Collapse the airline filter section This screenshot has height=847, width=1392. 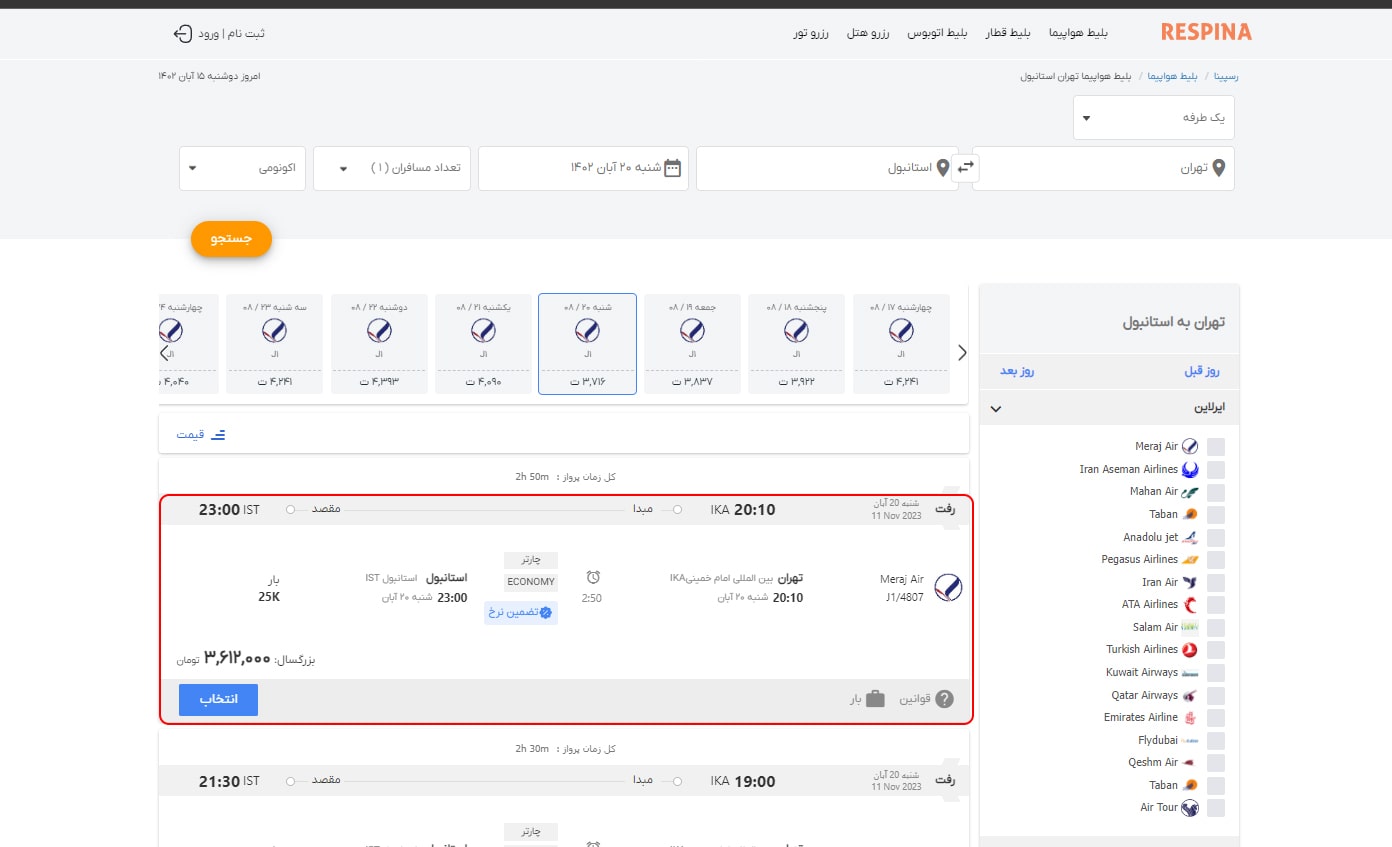[x=995, y=409]
